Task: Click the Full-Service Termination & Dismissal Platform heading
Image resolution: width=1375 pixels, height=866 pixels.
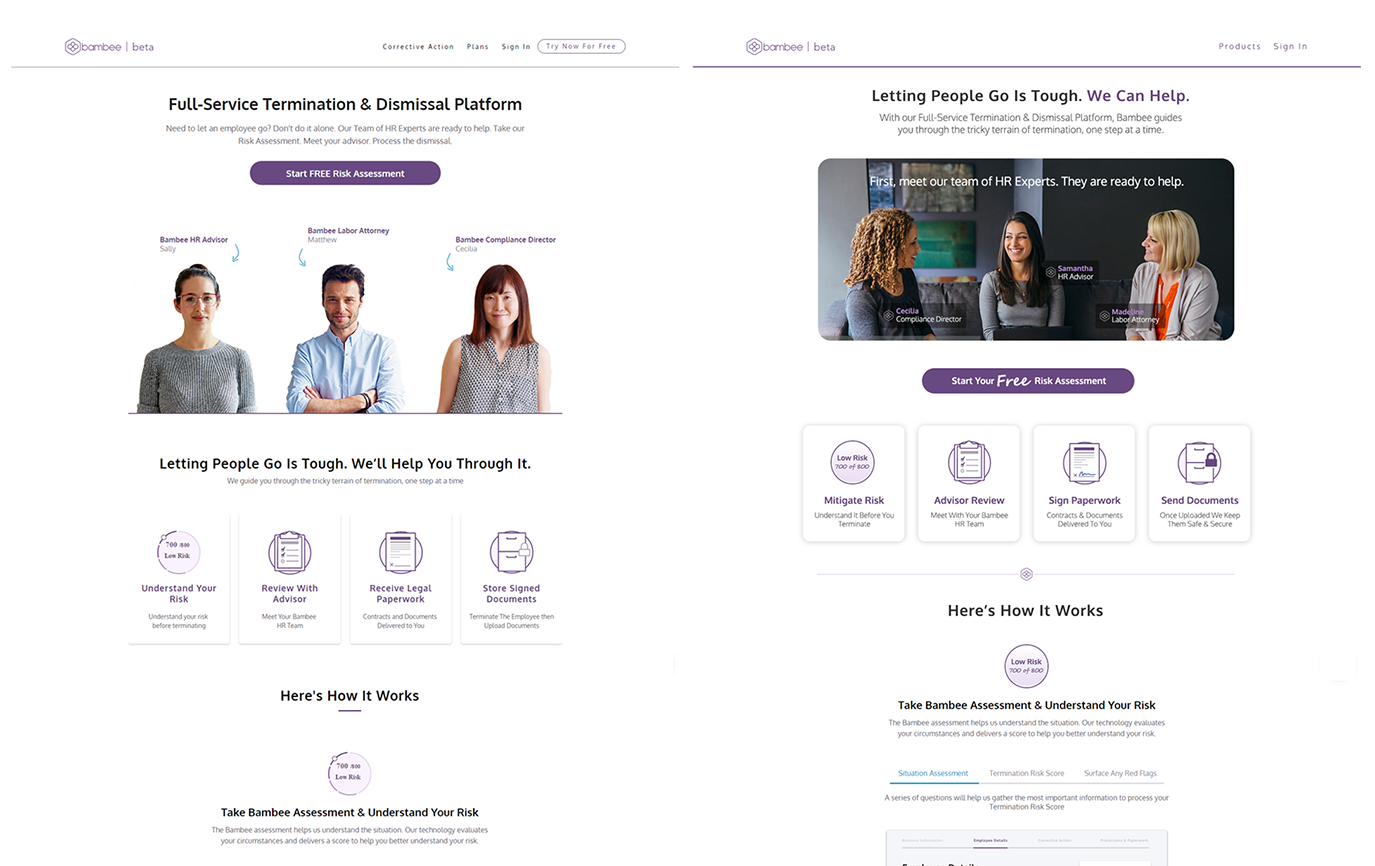Action: (x=345, y=104)
